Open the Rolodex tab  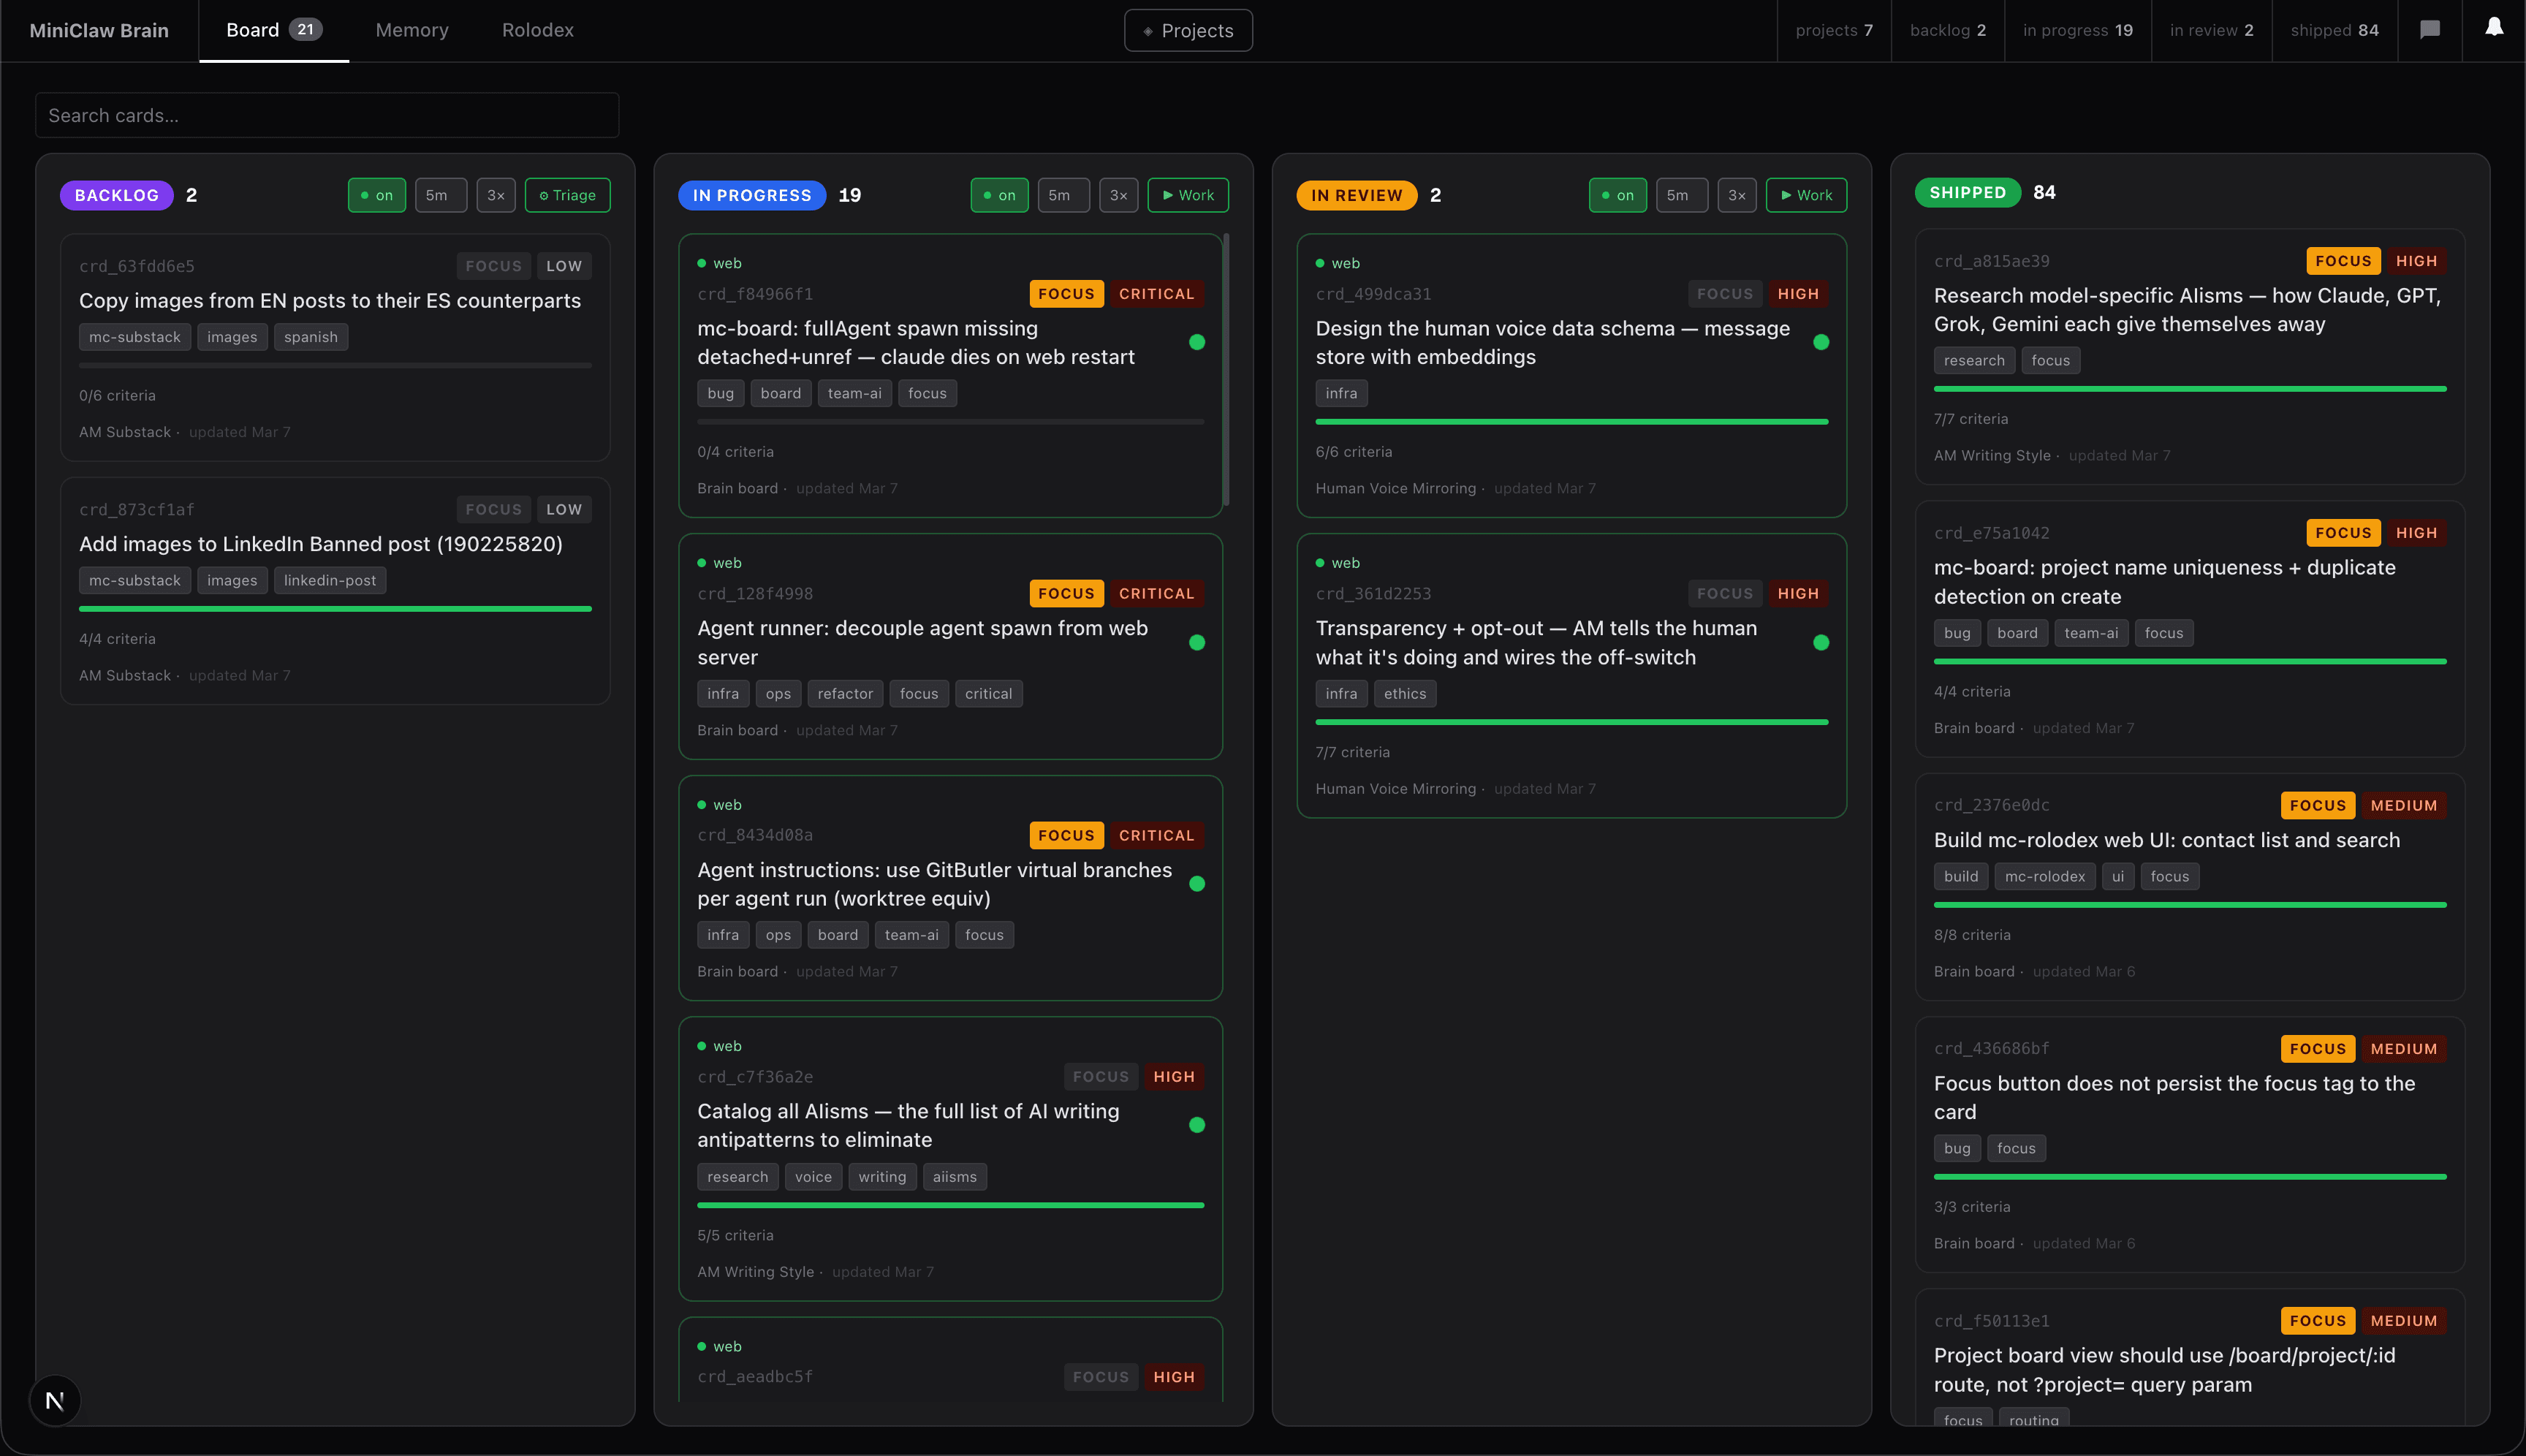click(x=537, y=30)
